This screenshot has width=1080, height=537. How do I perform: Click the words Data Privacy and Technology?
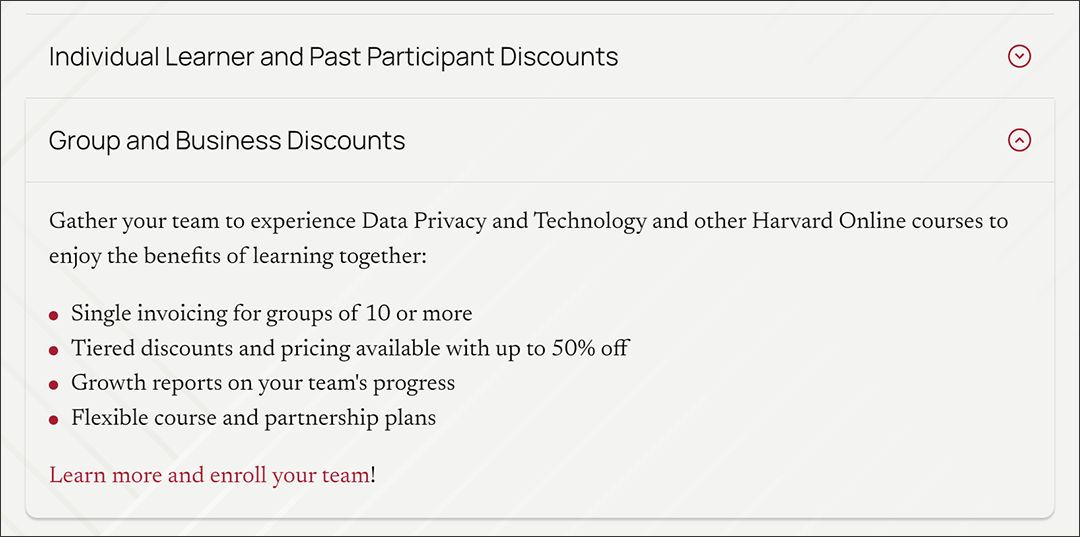[503, 222]
